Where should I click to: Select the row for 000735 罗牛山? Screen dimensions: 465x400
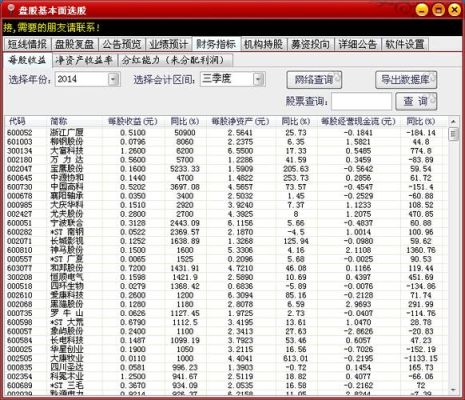tap(226, 313)
